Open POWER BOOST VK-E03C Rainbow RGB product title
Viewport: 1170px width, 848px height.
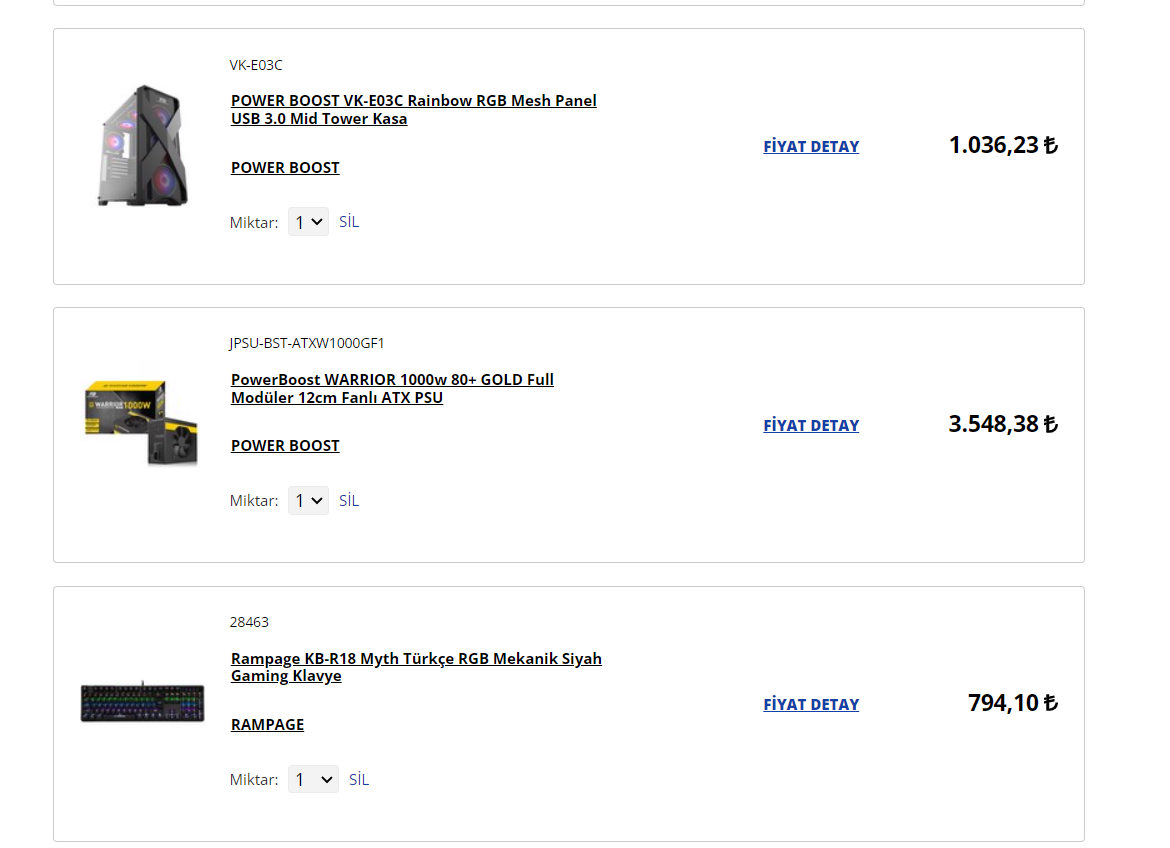pos(413,109)
